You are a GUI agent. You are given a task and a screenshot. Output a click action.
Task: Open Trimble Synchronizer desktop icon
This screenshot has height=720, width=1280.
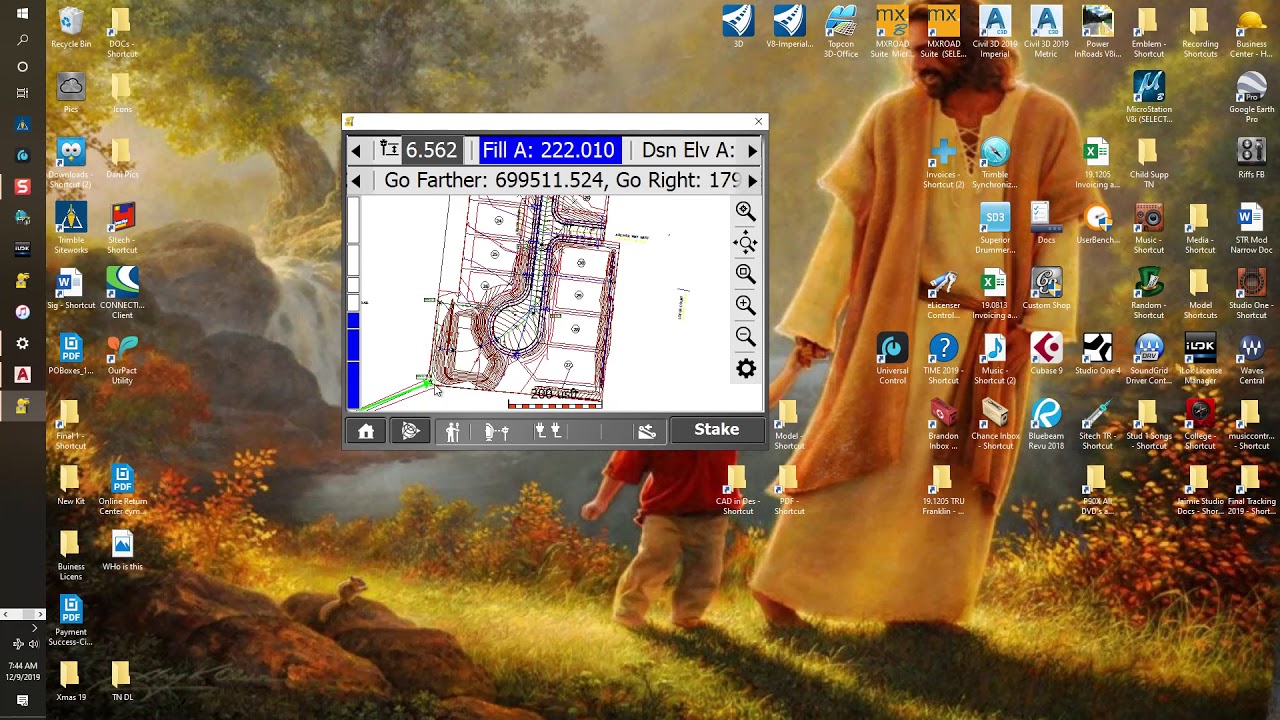pyautogui.click(x=995, y=163)
